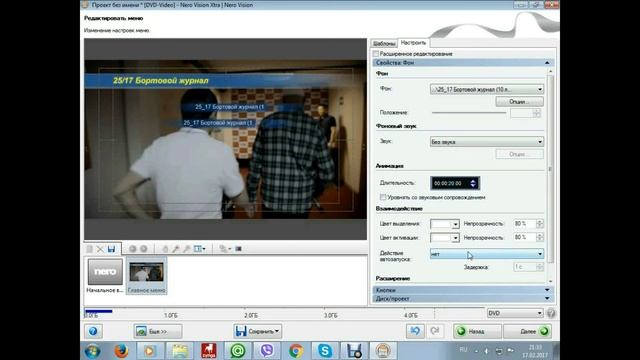The image size is (640, 360).
Task: Click the dark rectangle icon at toolbar end
Action: tap(238, 249)
